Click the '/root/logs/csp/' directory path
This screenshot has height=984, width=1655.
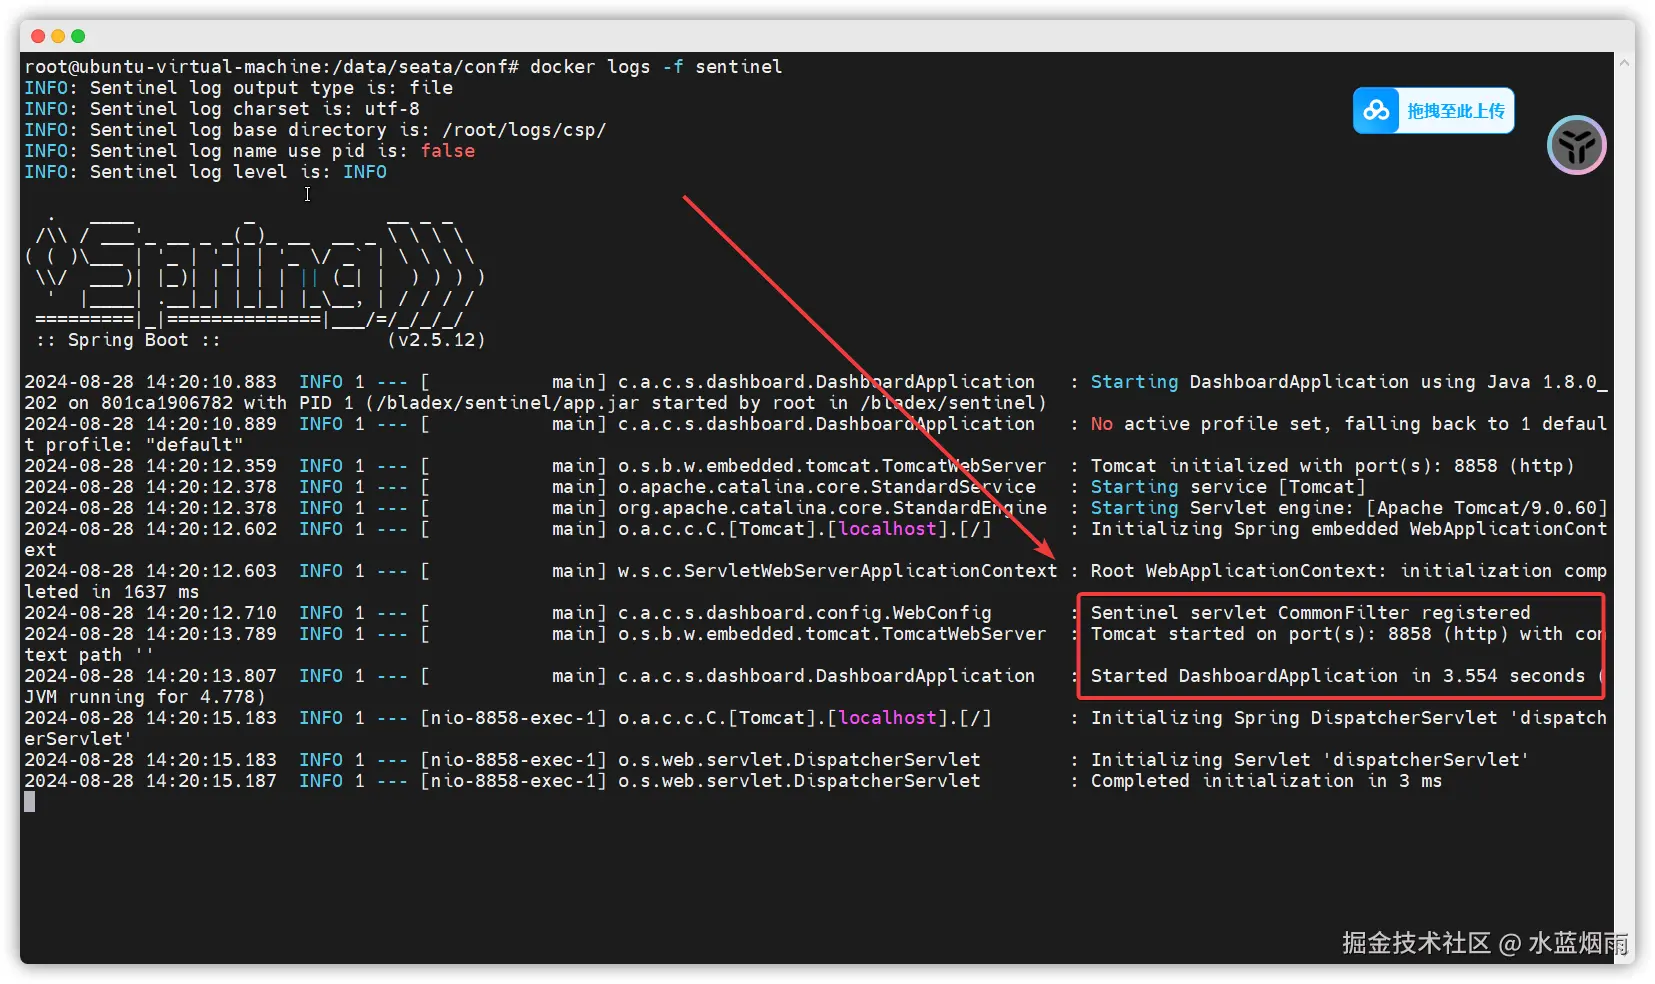tap(524, 130)
